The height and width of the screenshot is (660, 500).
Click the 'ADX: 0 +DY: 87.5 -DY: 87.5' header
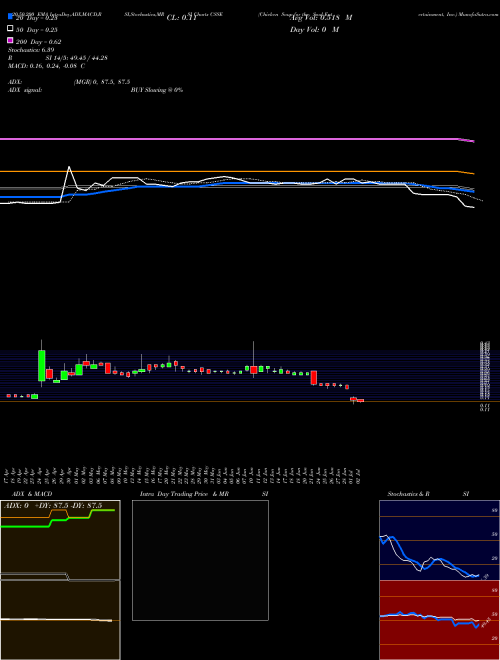coord(53,506)
